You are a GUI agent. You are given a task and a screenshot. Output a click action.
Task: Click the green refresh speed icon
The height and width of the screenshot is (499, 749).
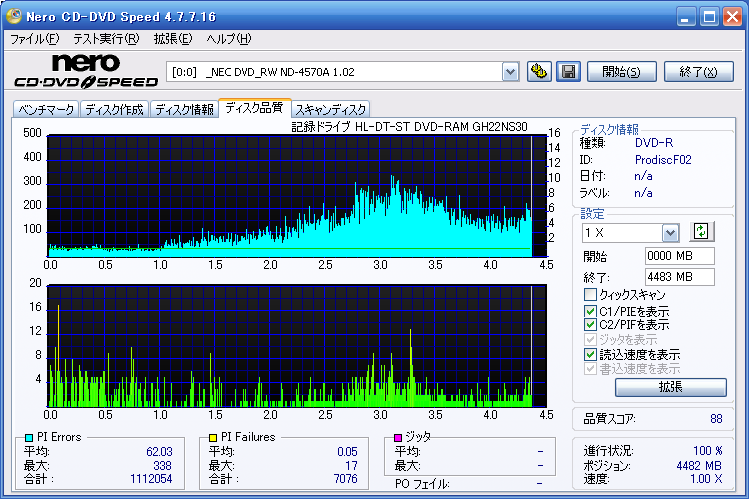(701, 232)
